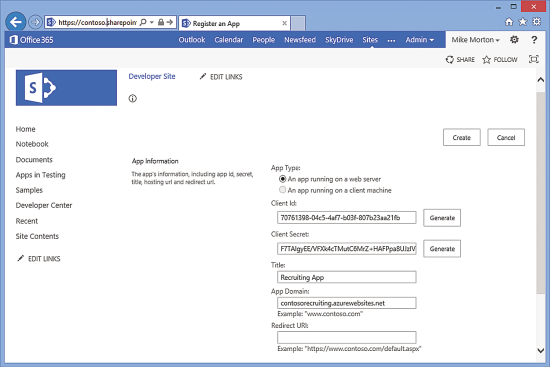
Task: Open Notebook in the sidebar
Action: click(32, 144)
